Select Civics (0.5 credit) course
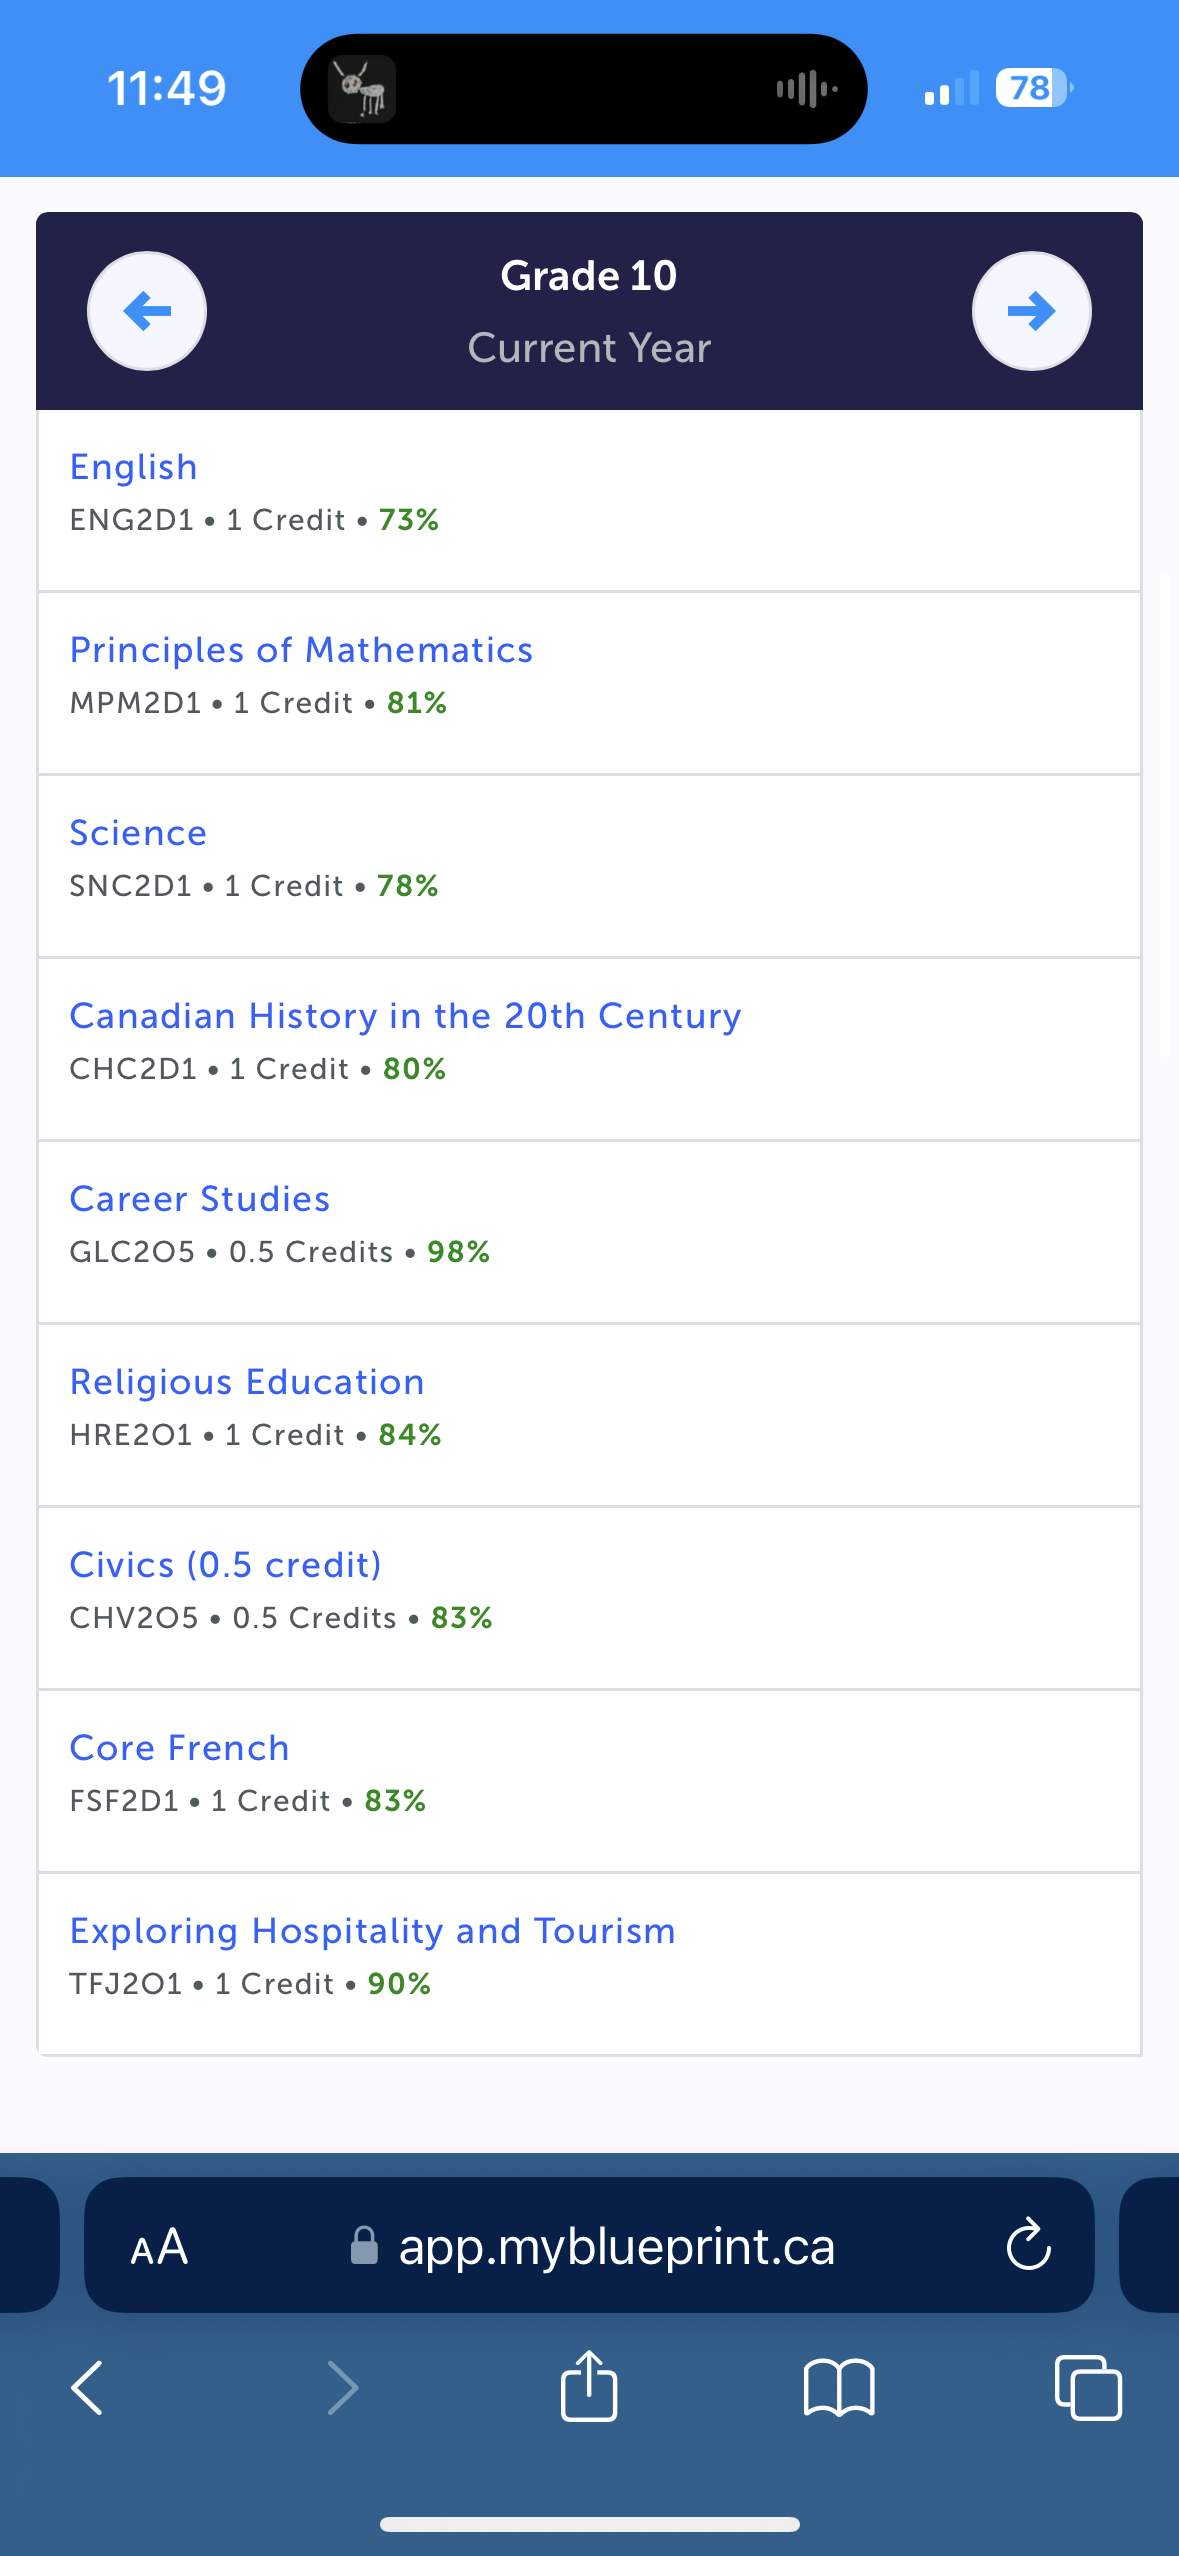The image size is (1179, 2556). click(226, 1565)
